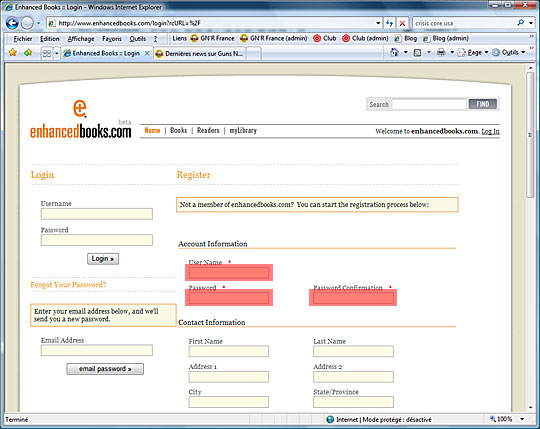Click the FIND button

pyautogui.click(x=482, y=104)
